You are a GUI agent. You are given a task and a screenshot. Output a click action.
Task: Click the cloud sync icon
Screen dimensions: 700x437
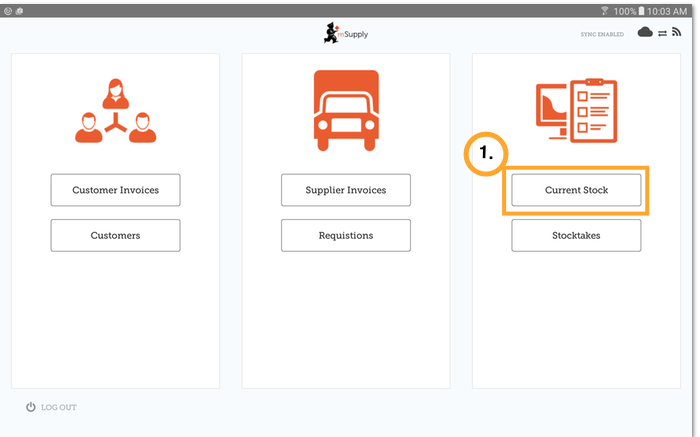click(x=645, y=33)
